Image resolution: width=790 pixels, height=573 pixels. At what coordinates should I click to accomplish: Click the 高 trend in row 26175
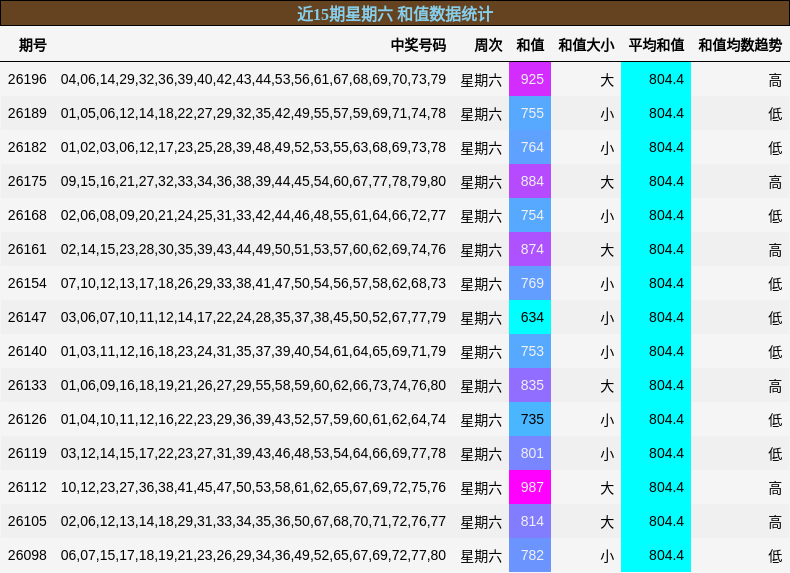775,182
